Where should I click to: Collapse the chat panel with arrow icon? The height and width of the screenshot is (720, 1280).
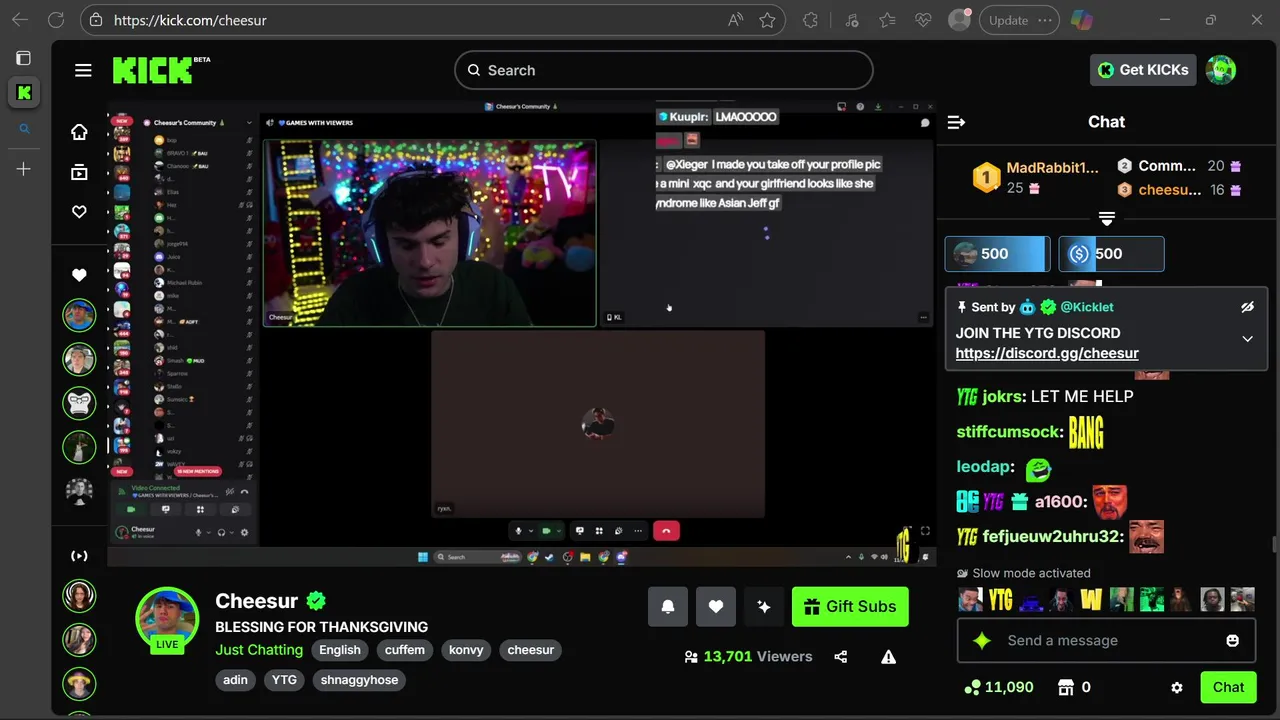coord(956,122)
